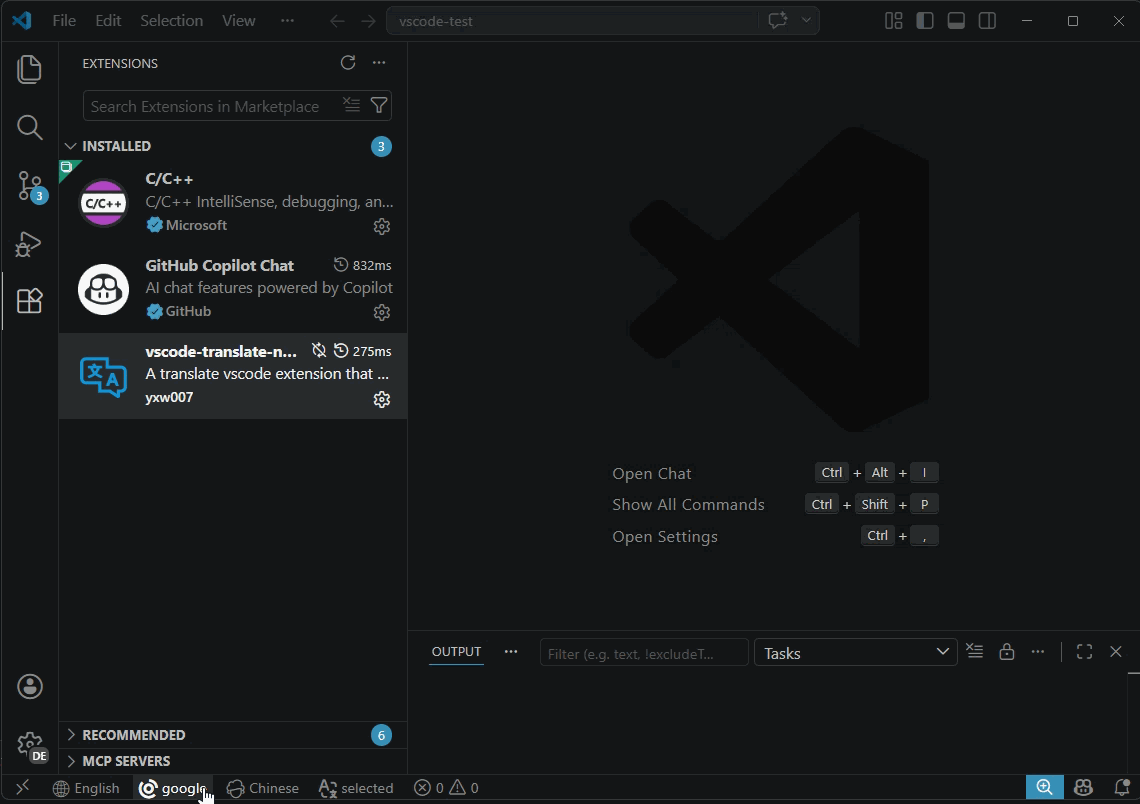Click the yxw007 publisher name
The image size is (1140, 804).
[169, 397]
